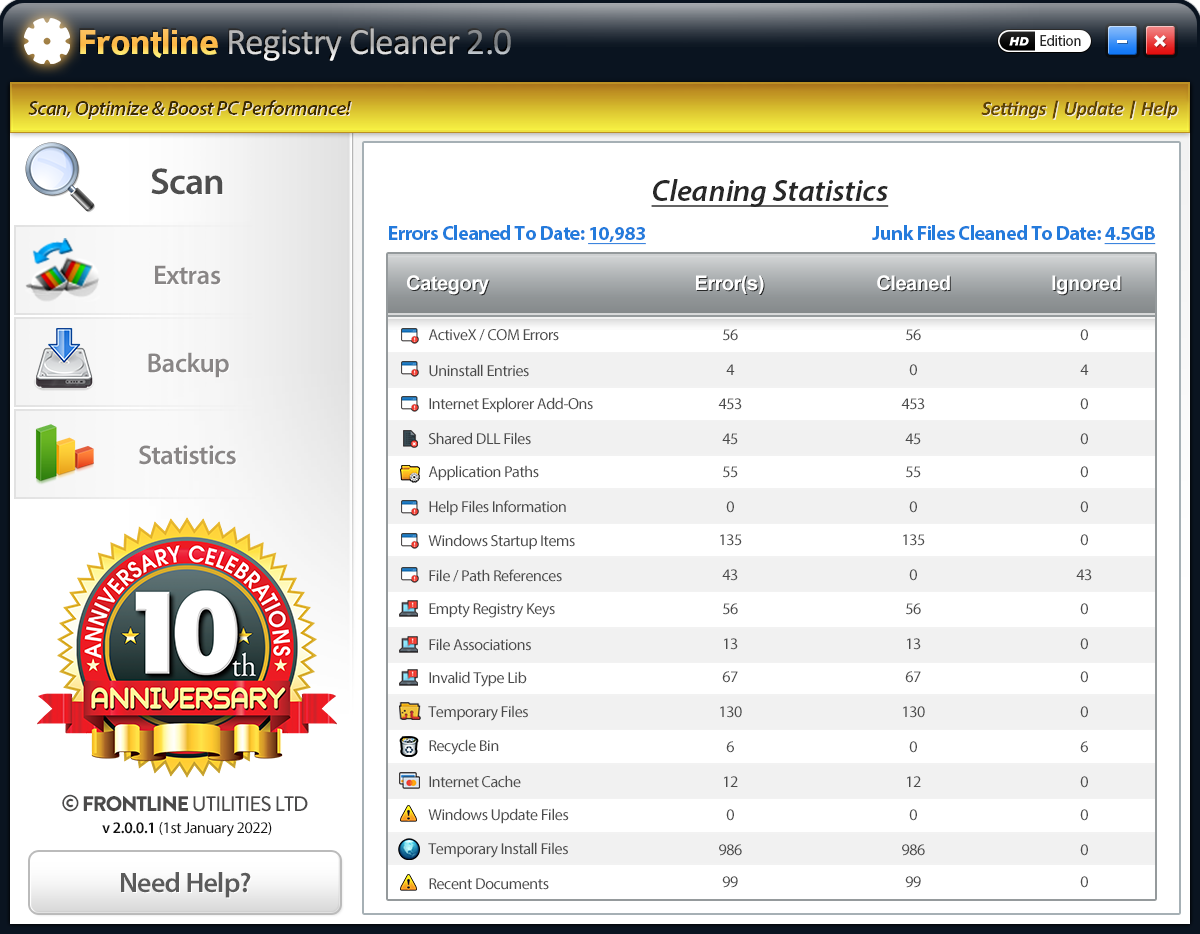Switch to the Scan tab
Screen dimensions: 1200x934
182,179
